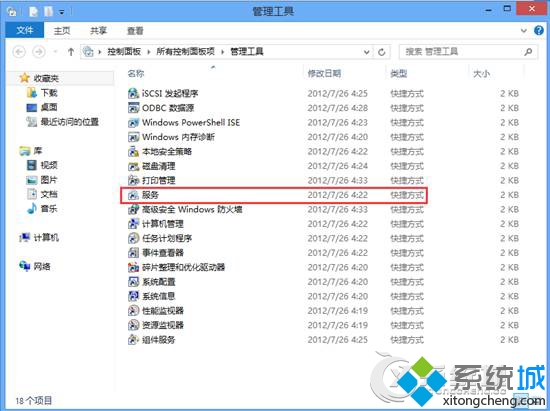Open 下载 in the navigation pane
550x411 pixels.
(49, 93)
